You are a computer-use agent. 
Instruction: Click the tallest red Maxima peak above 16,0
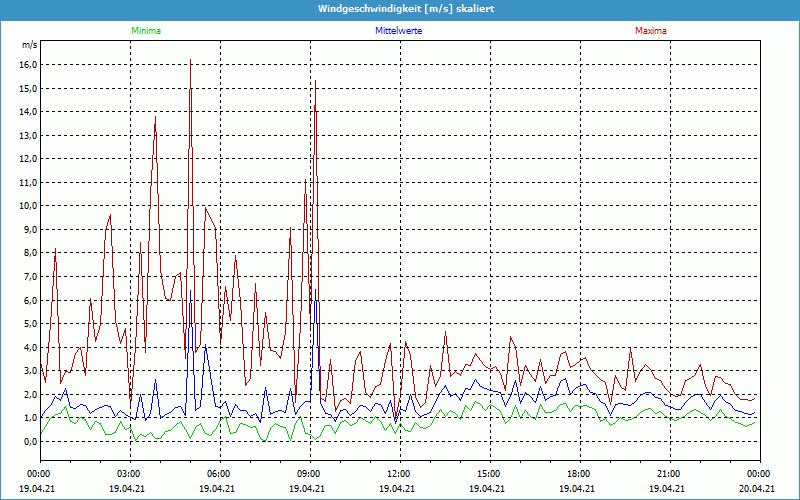pyautogui.click(x=190, y=60)
